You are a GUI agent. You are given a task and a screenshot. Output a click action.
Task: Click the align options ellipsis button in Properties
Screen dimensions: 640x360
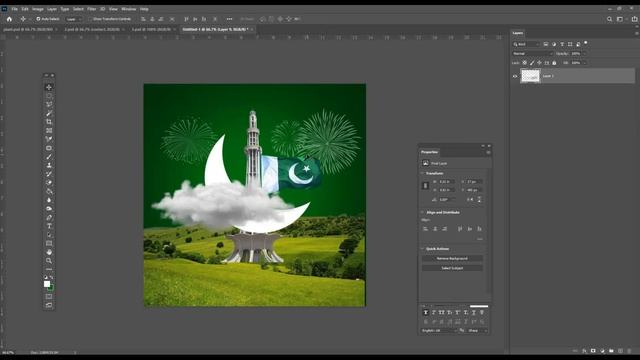(480, 239)
